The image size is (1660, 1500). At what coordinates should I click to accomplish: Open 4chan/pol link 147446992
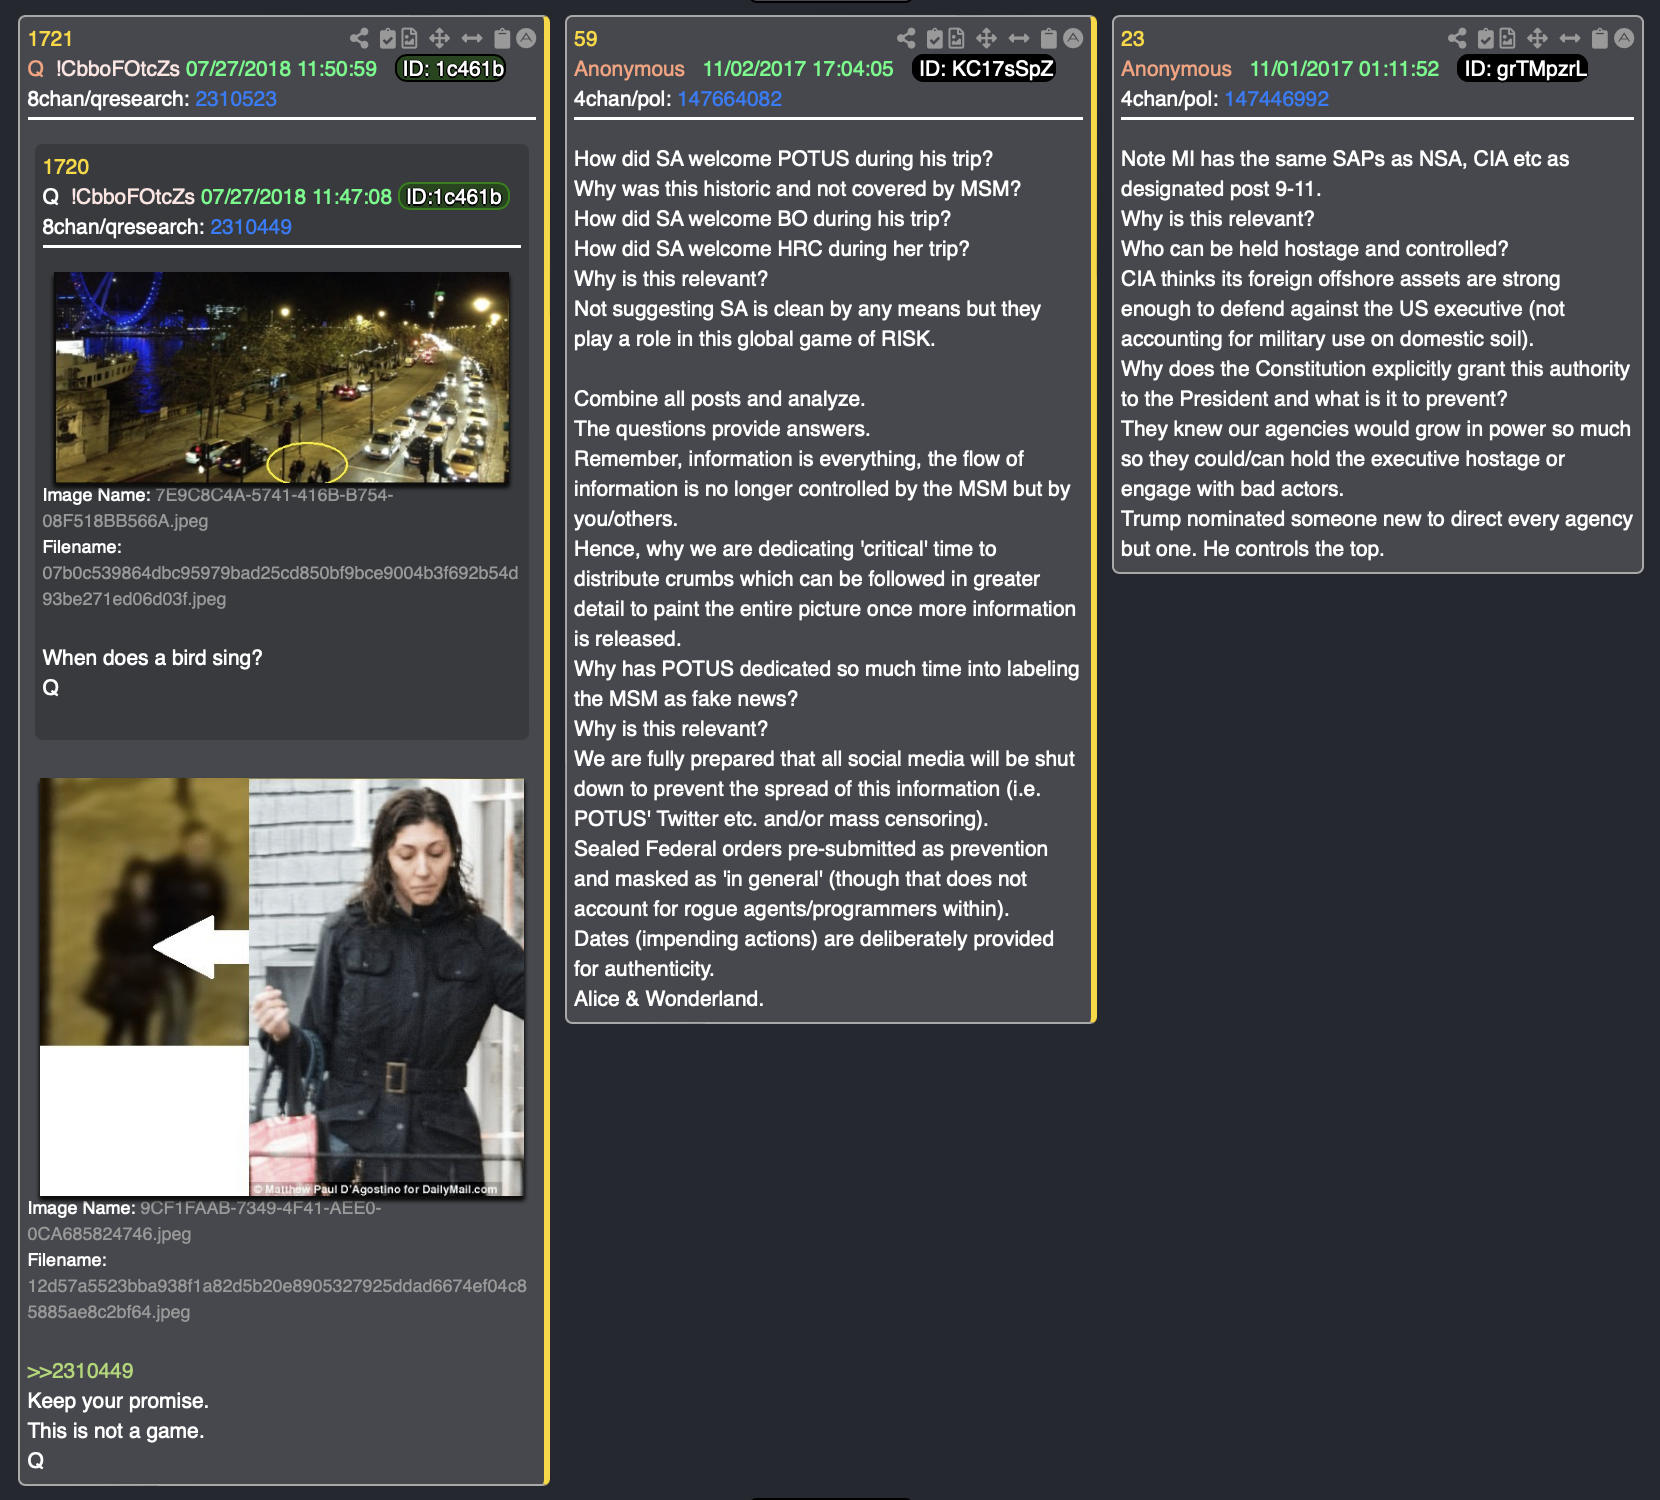coord(1277,99)
